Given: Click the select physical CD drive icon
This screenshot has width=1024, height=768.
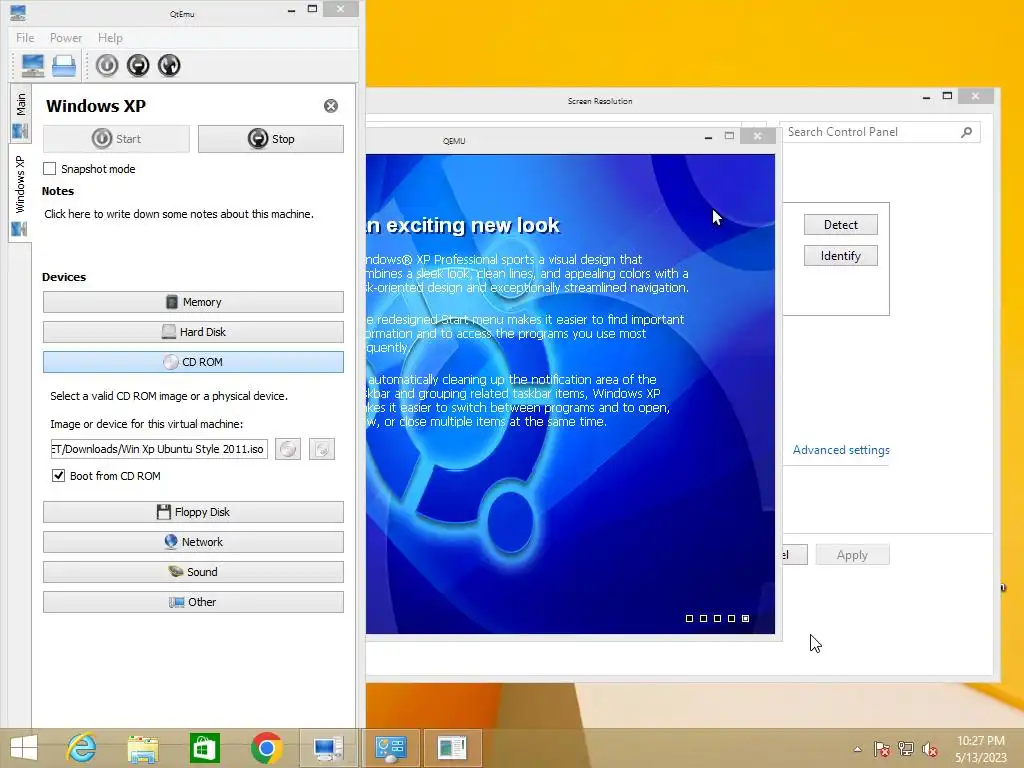Looking at the screenshot, I should pos(322,449).
